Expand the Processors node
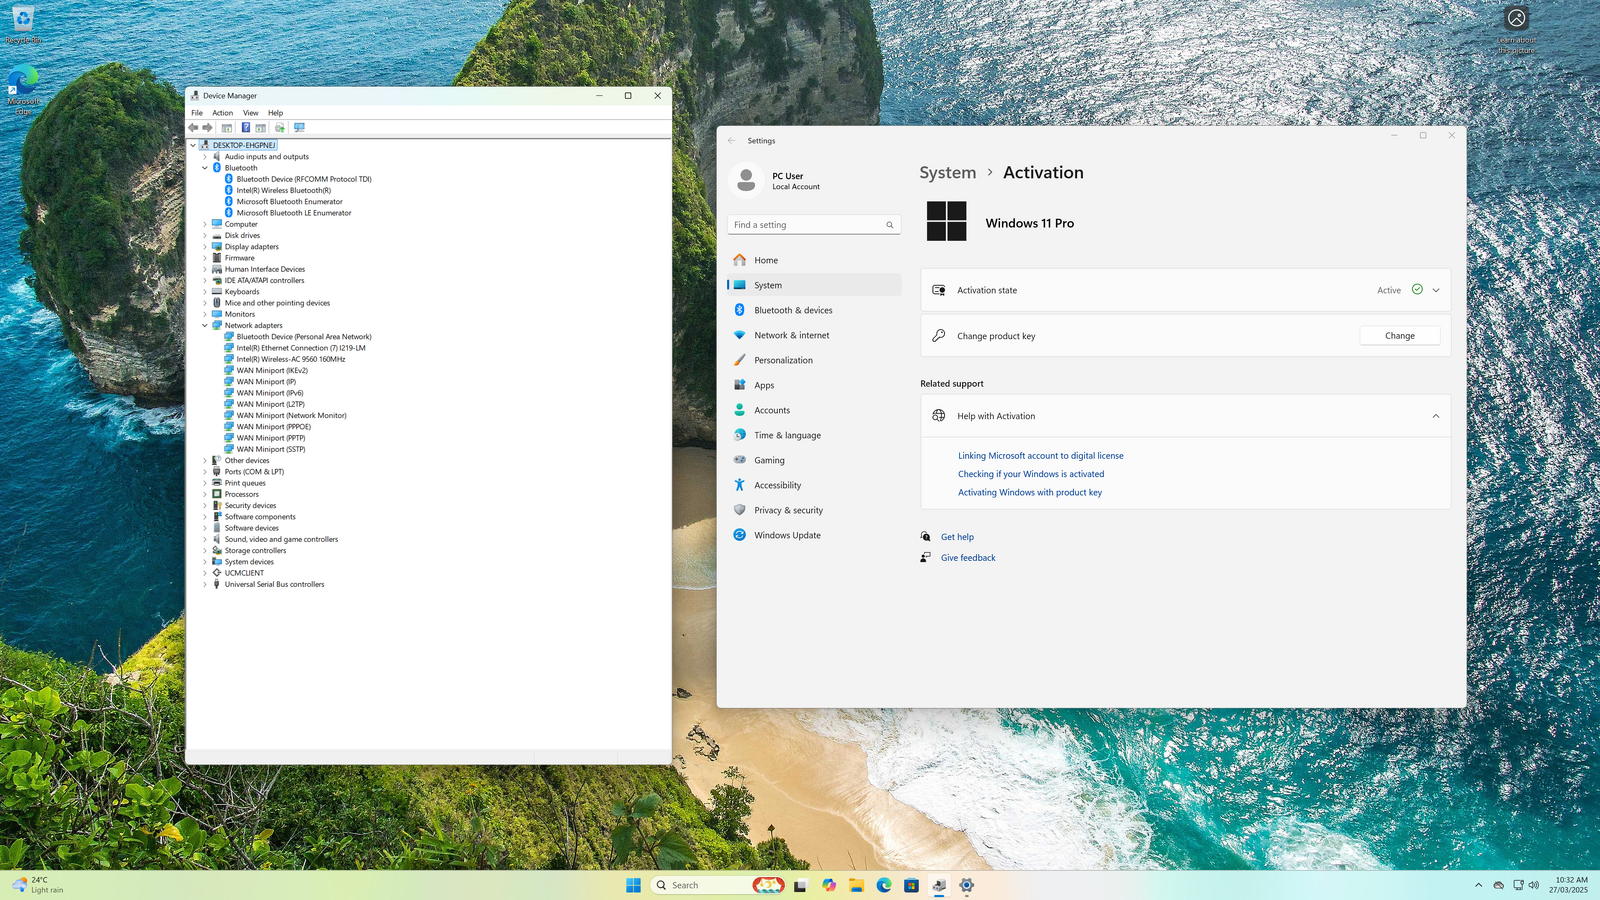The image size is (1600, 900). pos(205,494)
